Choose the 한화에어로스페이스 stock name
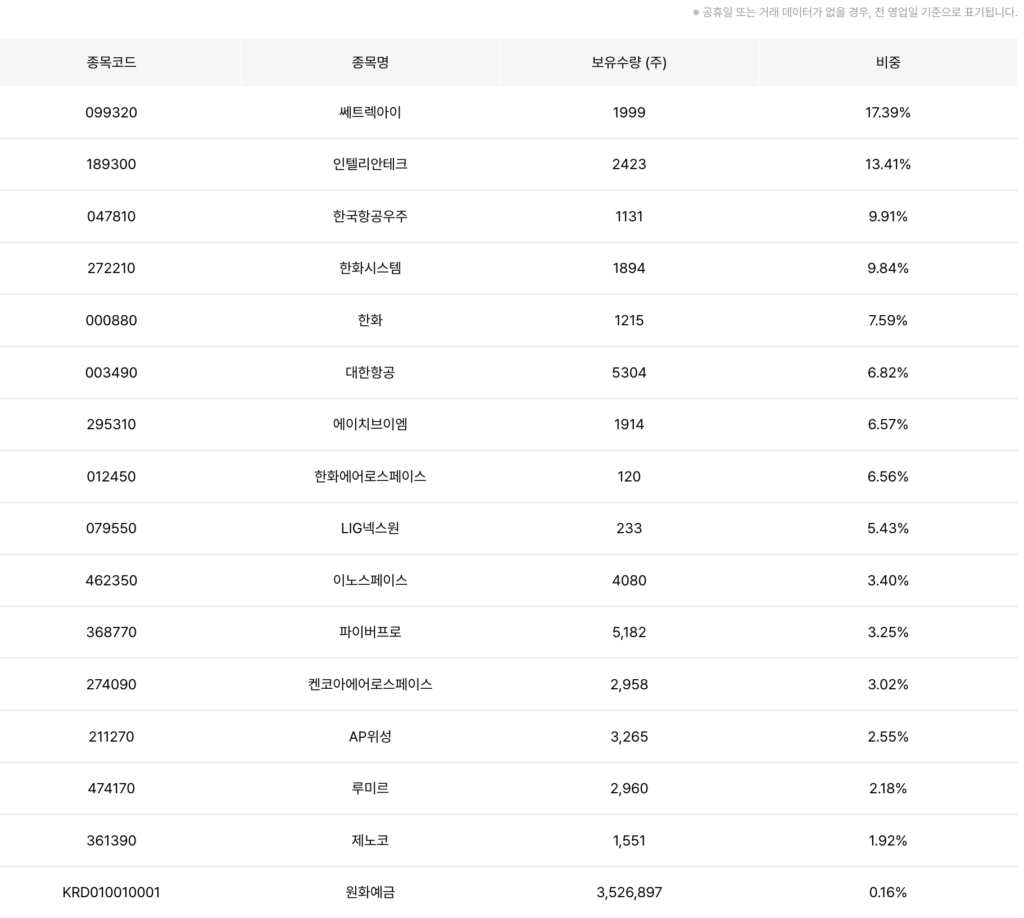 pyautogui.click(x=370, y=476)
